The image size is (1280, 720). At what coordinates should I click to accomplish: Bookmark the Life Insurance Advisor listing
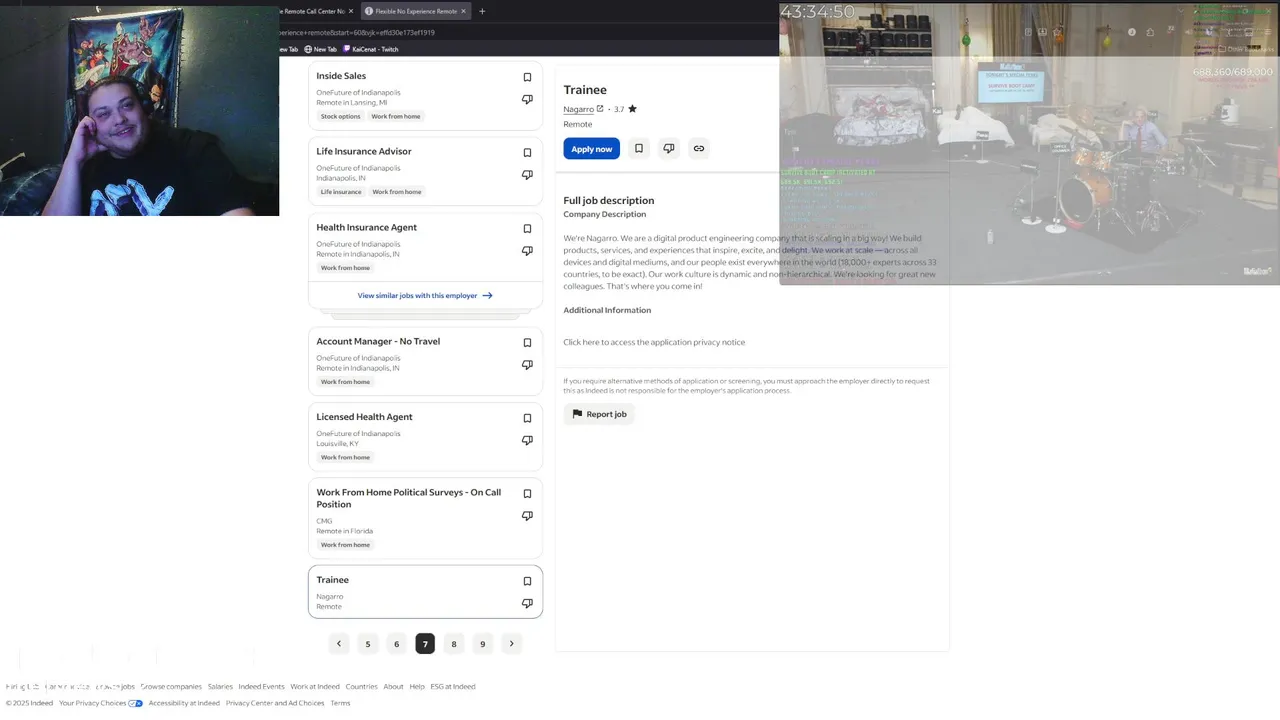[527, 153]
